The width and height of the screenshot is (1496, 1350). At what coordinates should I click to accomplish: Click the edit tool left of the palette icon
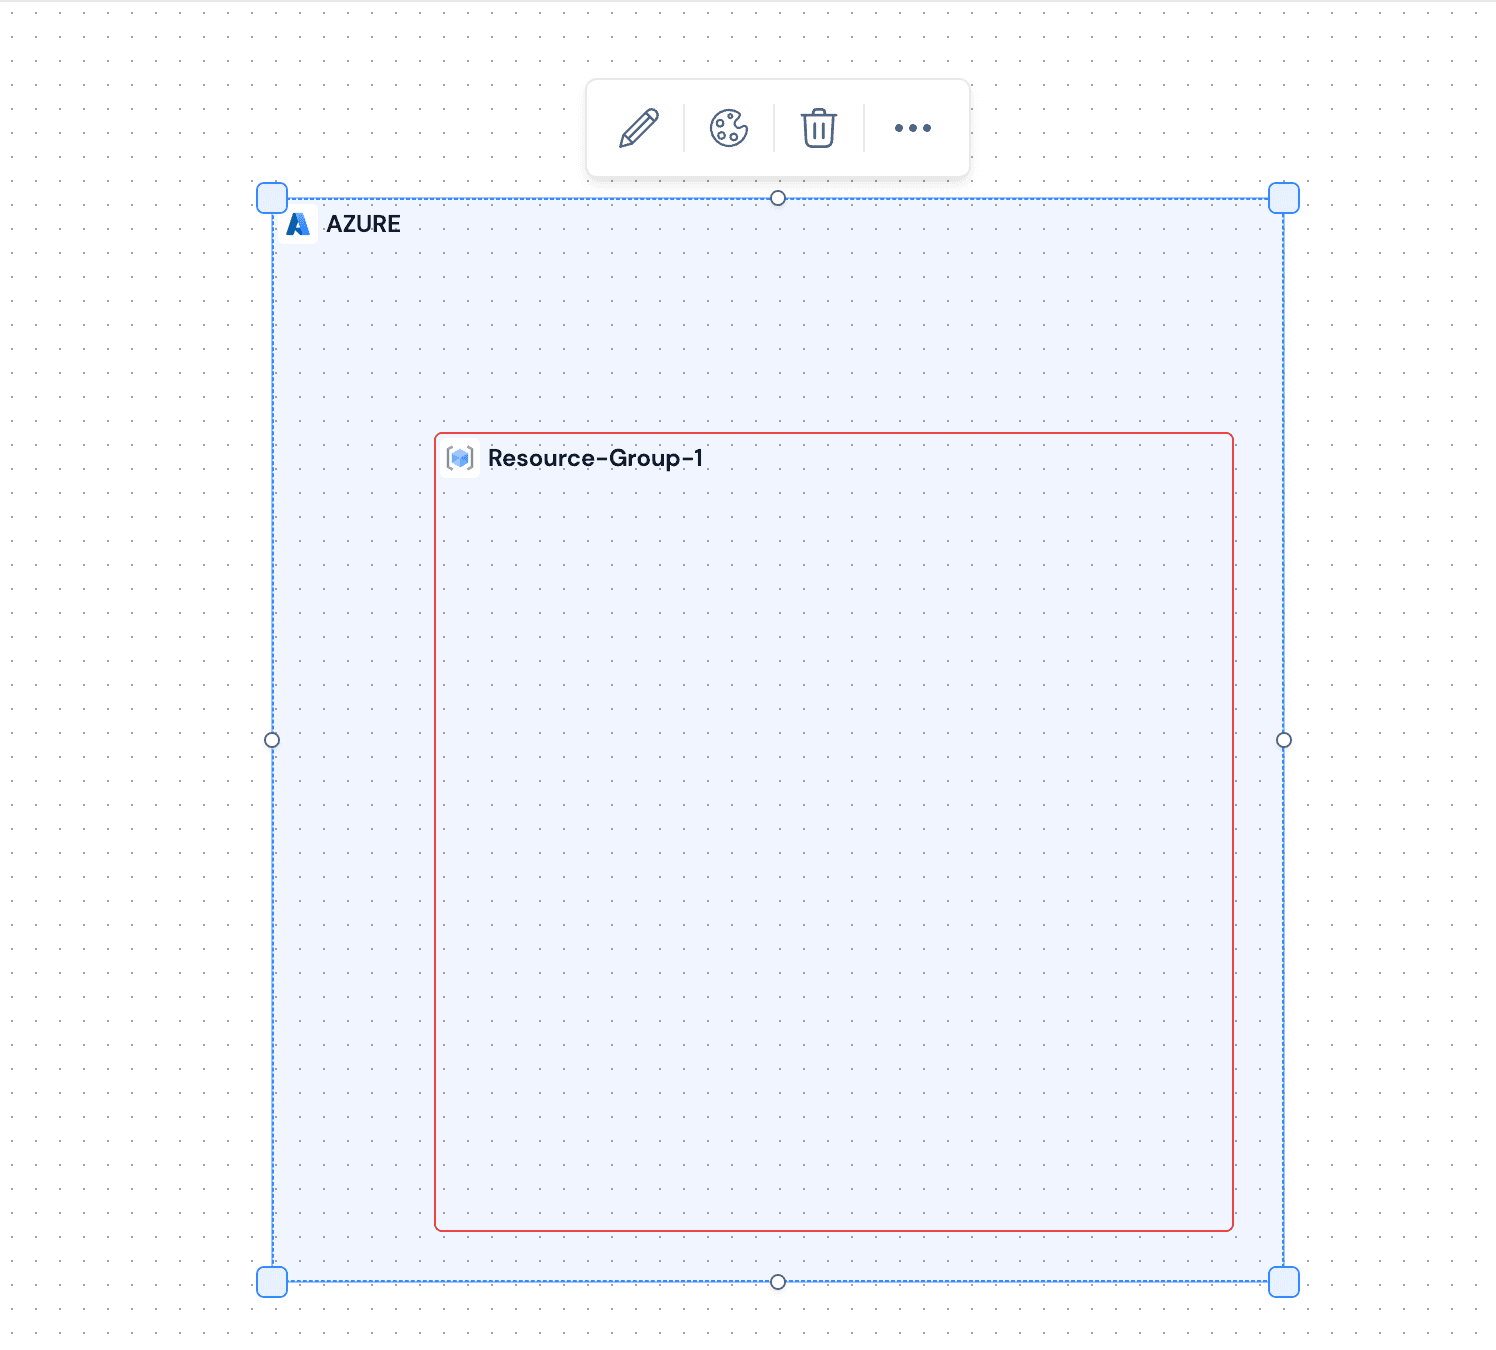pos(637,127)
